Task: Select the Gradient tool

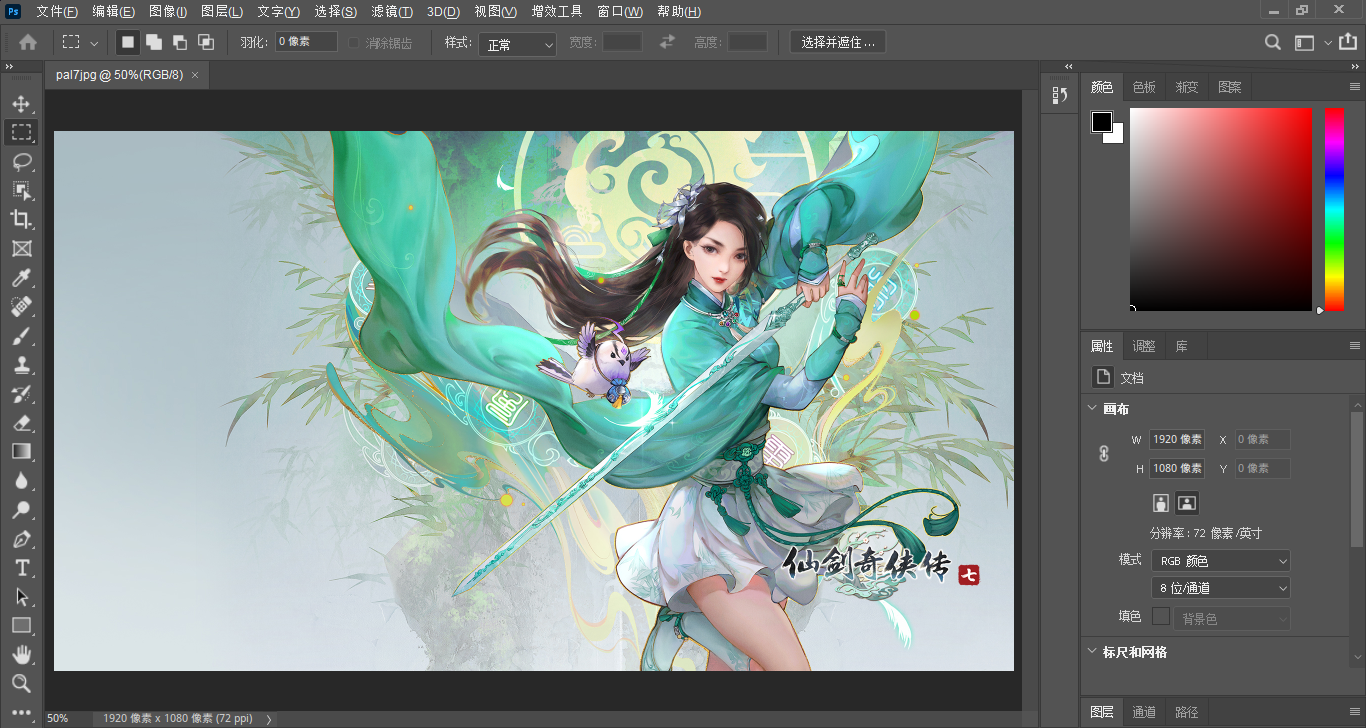Action: [22, 451]
